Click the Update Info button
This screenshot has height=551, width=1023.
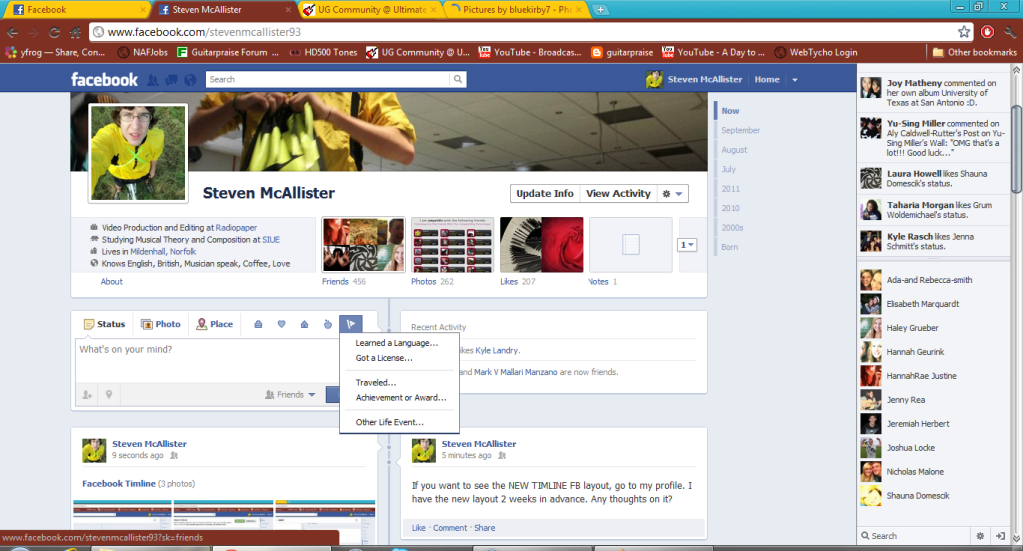pos(545,194)
